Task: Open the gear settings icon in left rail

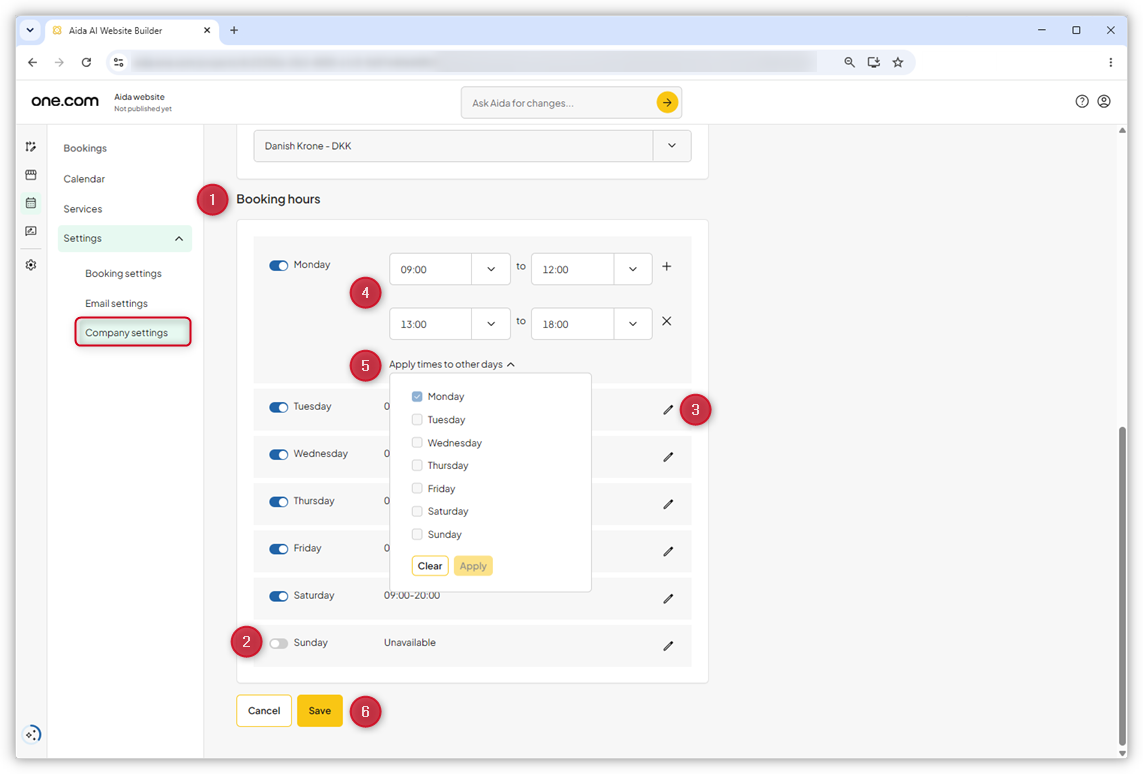Action: [x=31, y=265]
